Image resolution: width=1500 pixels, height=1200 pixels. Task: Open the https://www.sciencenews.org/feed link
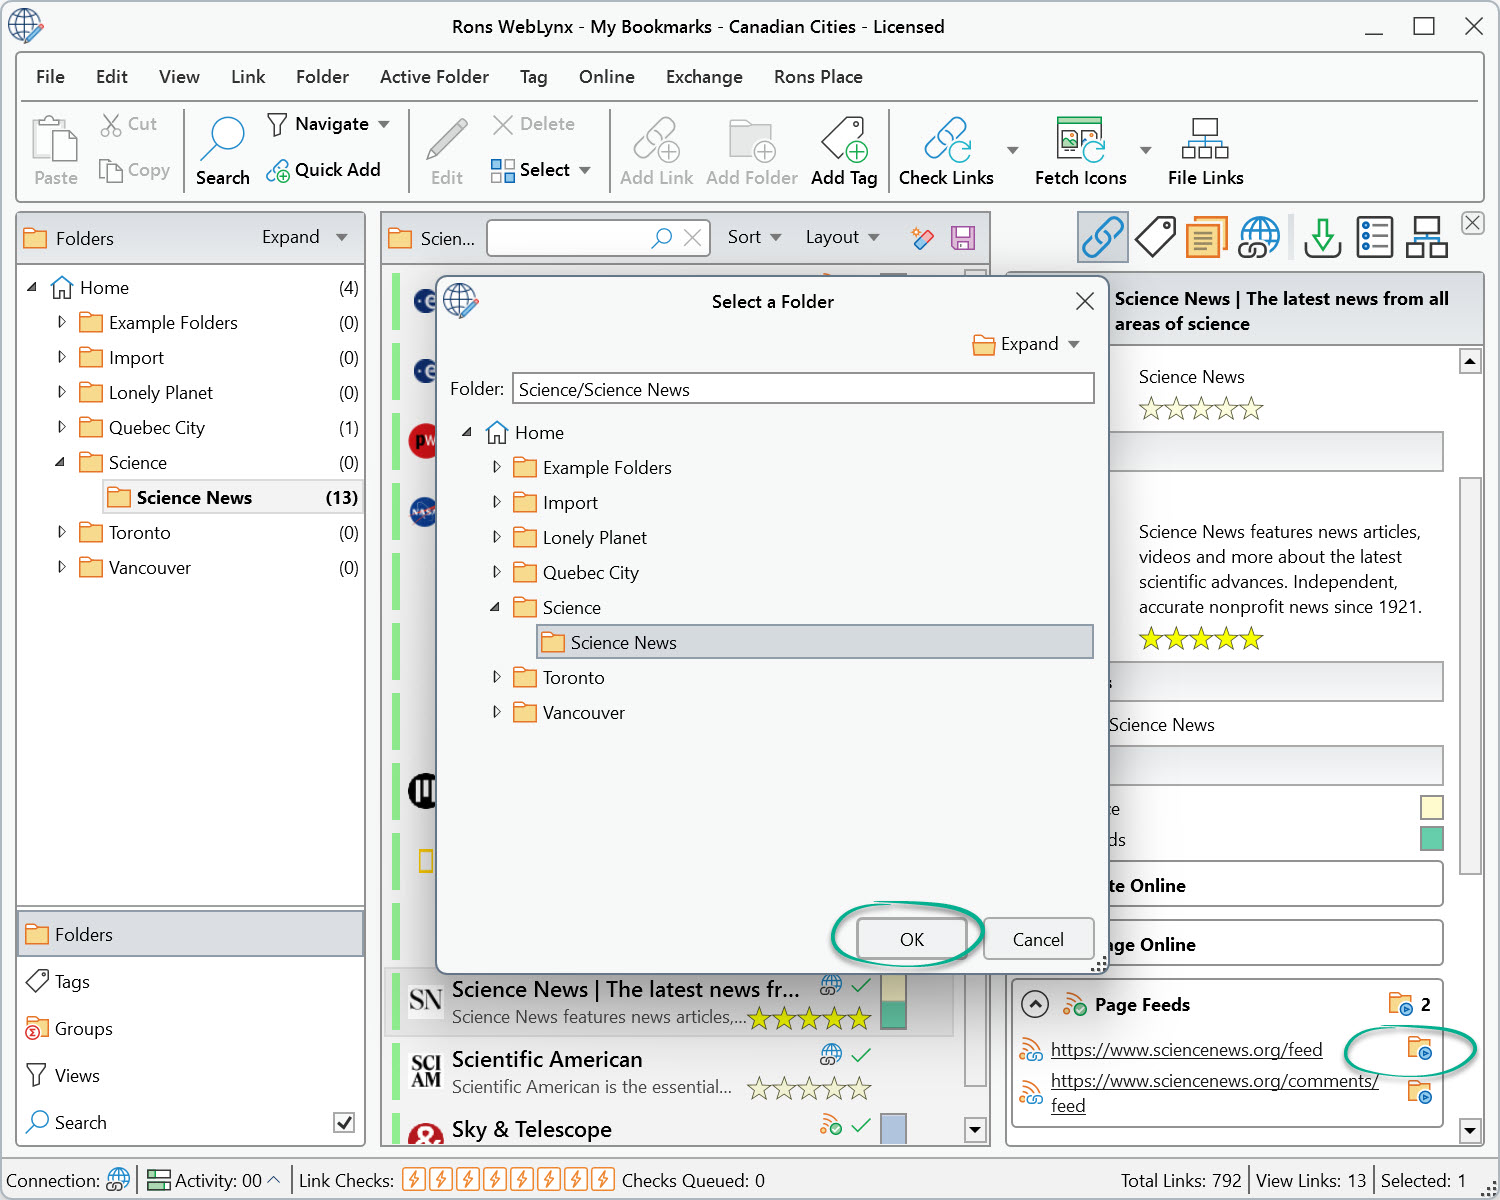[1186, 1050]
